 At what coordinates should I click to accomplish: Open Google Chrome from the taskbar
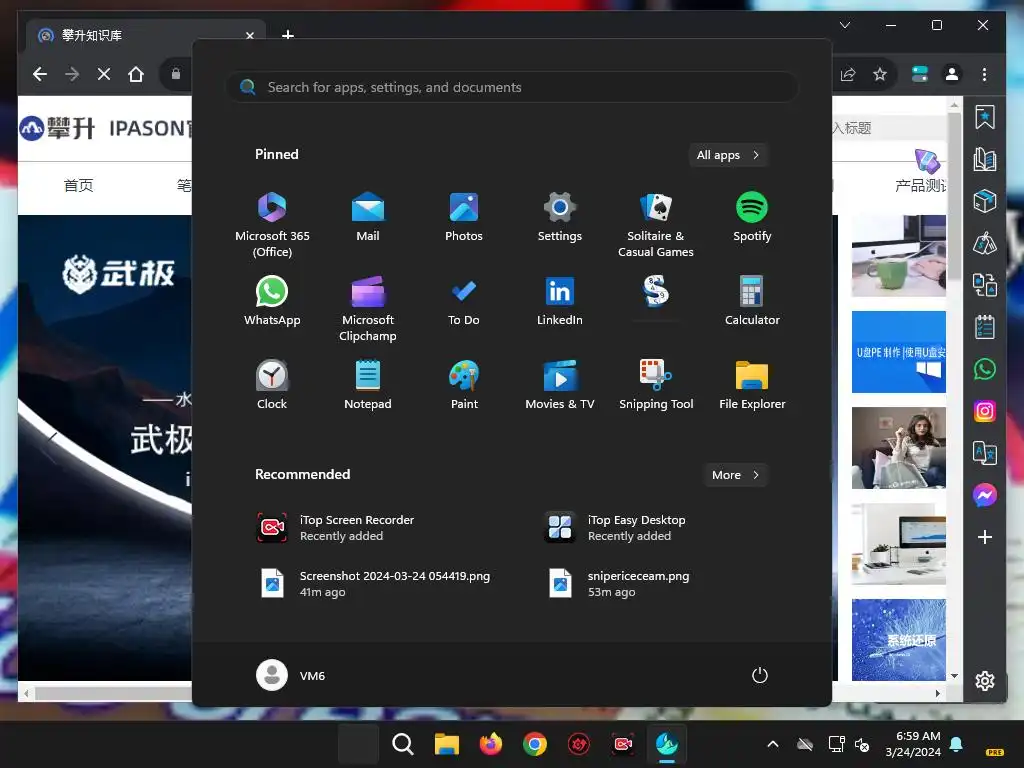[x=534, y=744]
